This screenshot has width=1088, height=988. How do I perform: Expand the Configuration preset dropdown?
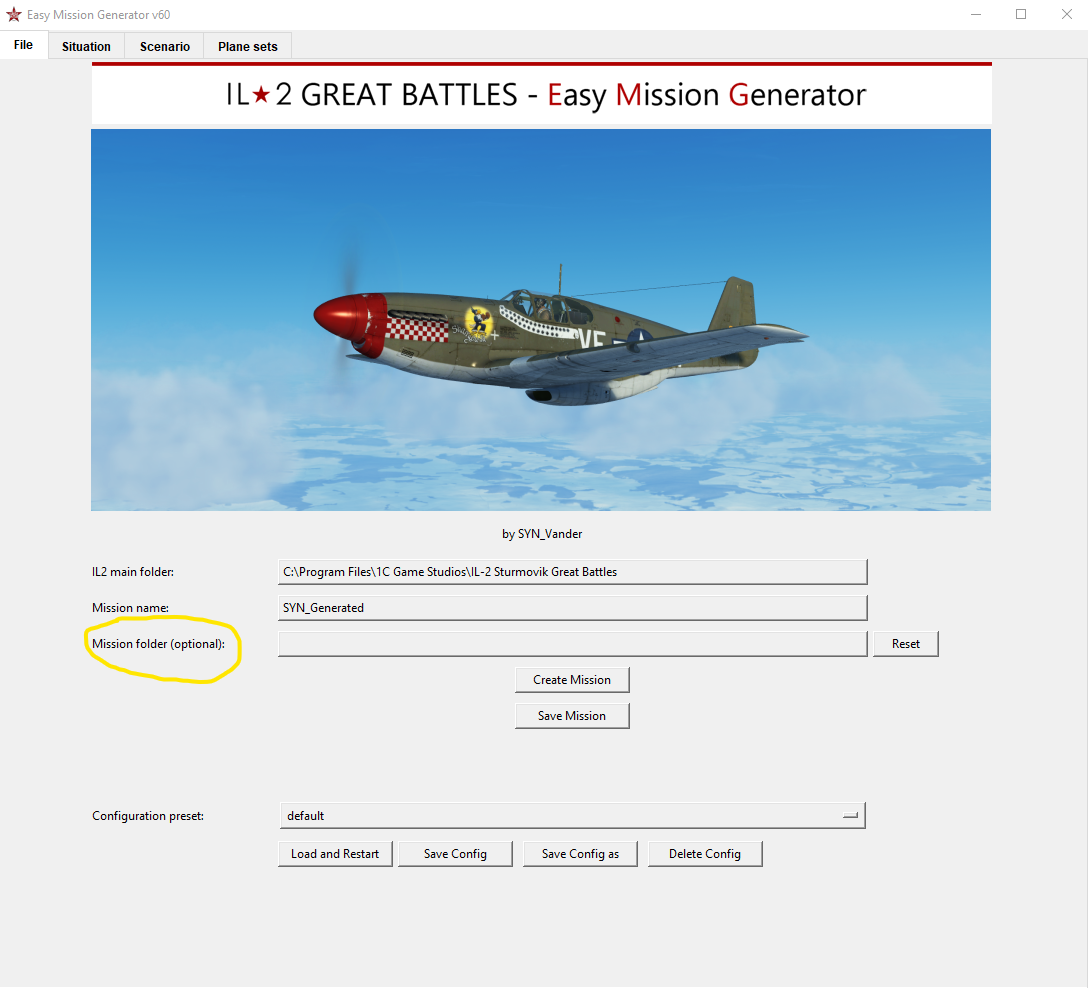[572, 816]
